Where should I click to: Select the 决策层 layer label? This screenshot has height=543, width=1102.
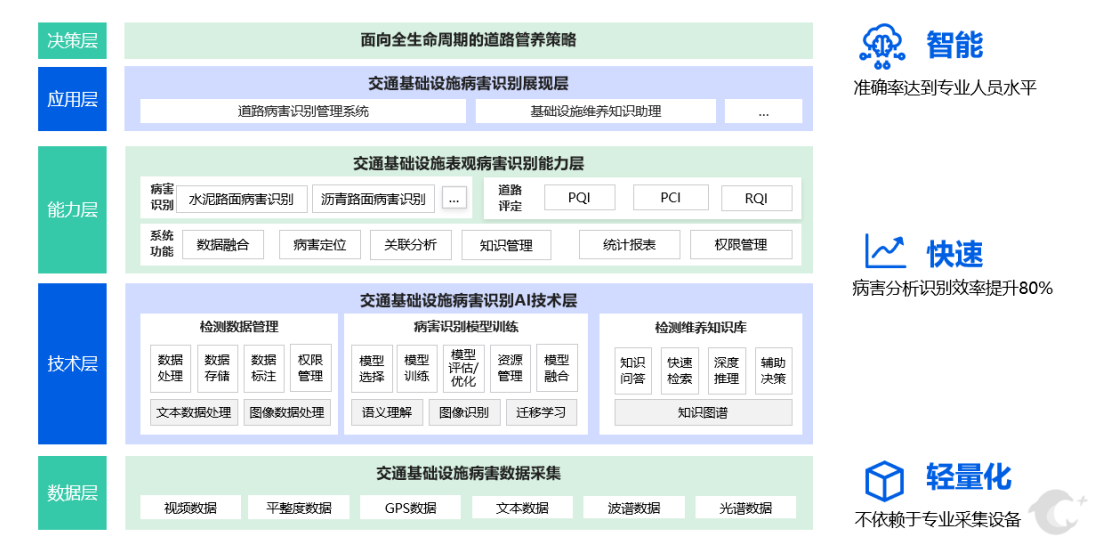click(x=72, y=40)
